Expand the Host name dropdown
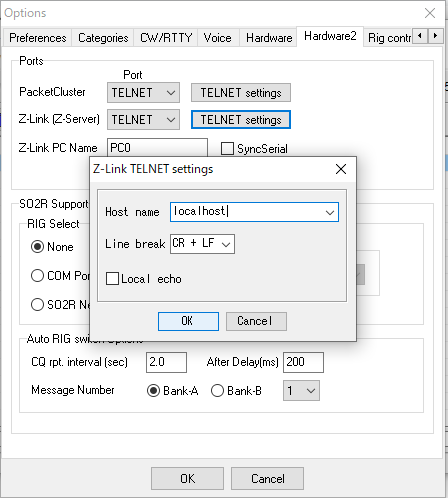448x498 pixels. [x=330, y=212]
